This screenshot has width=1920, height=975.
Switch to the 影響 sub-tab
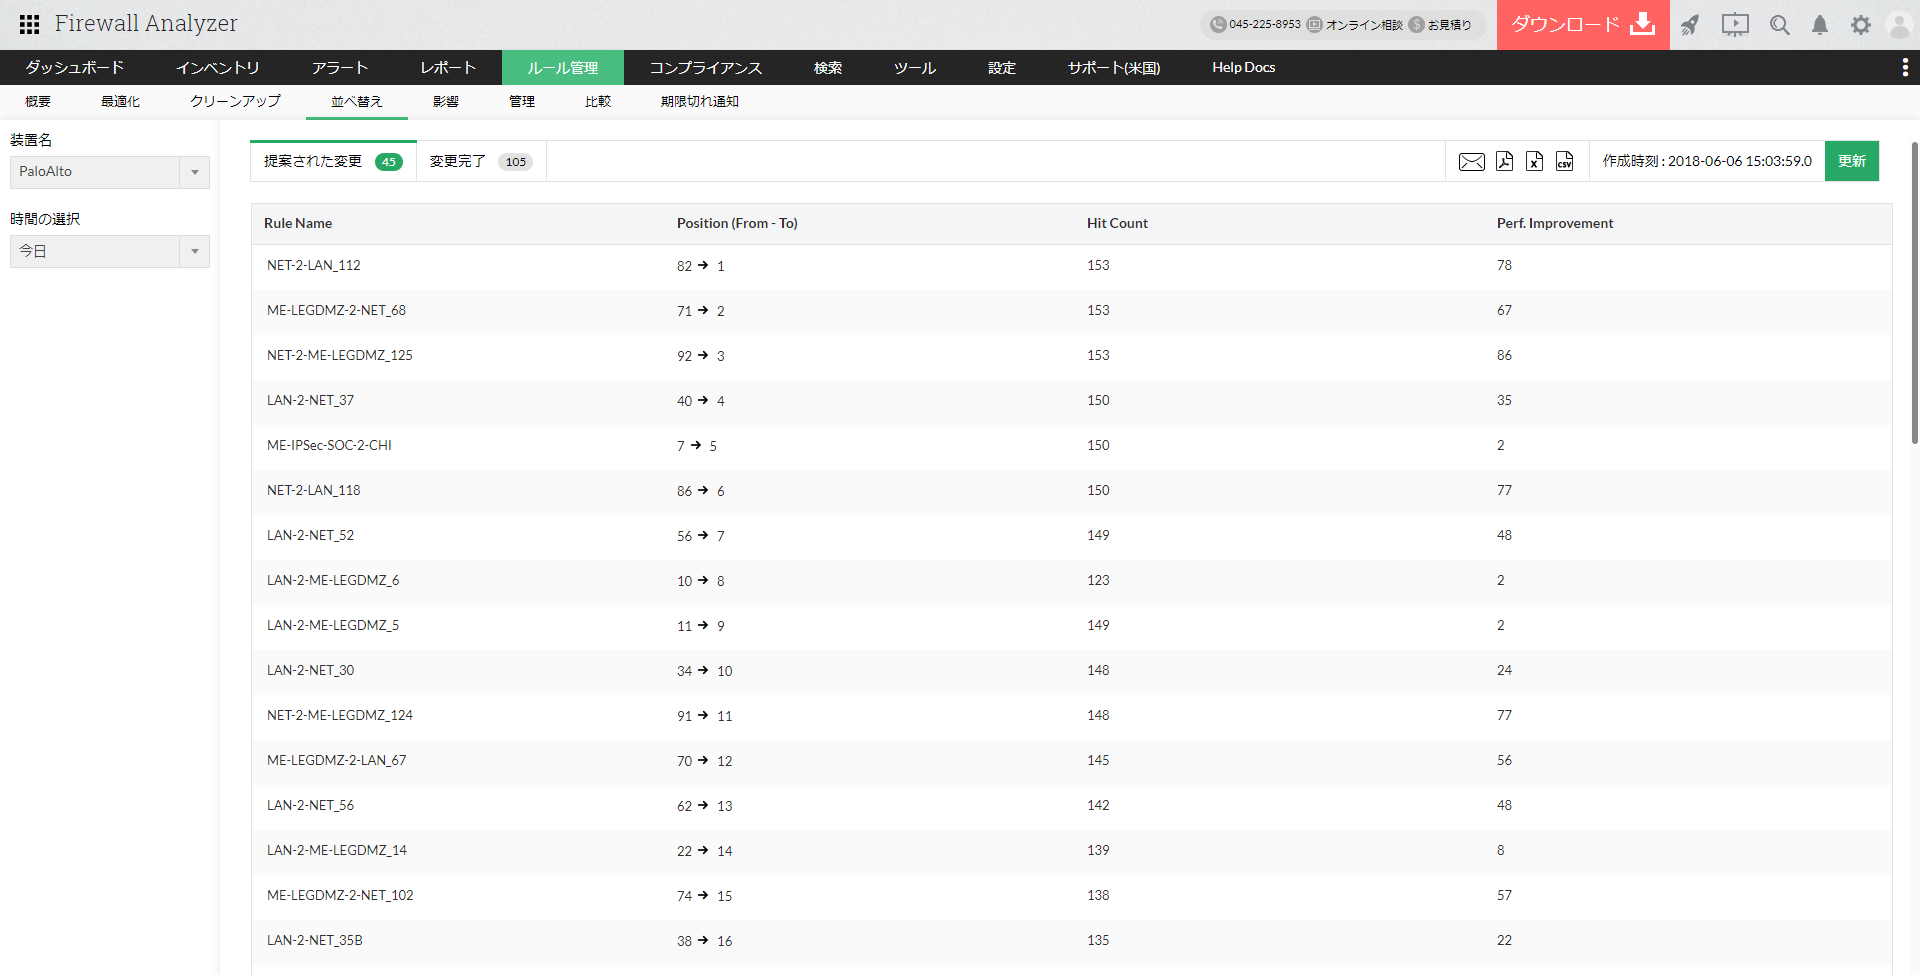[x=446, y=101]
